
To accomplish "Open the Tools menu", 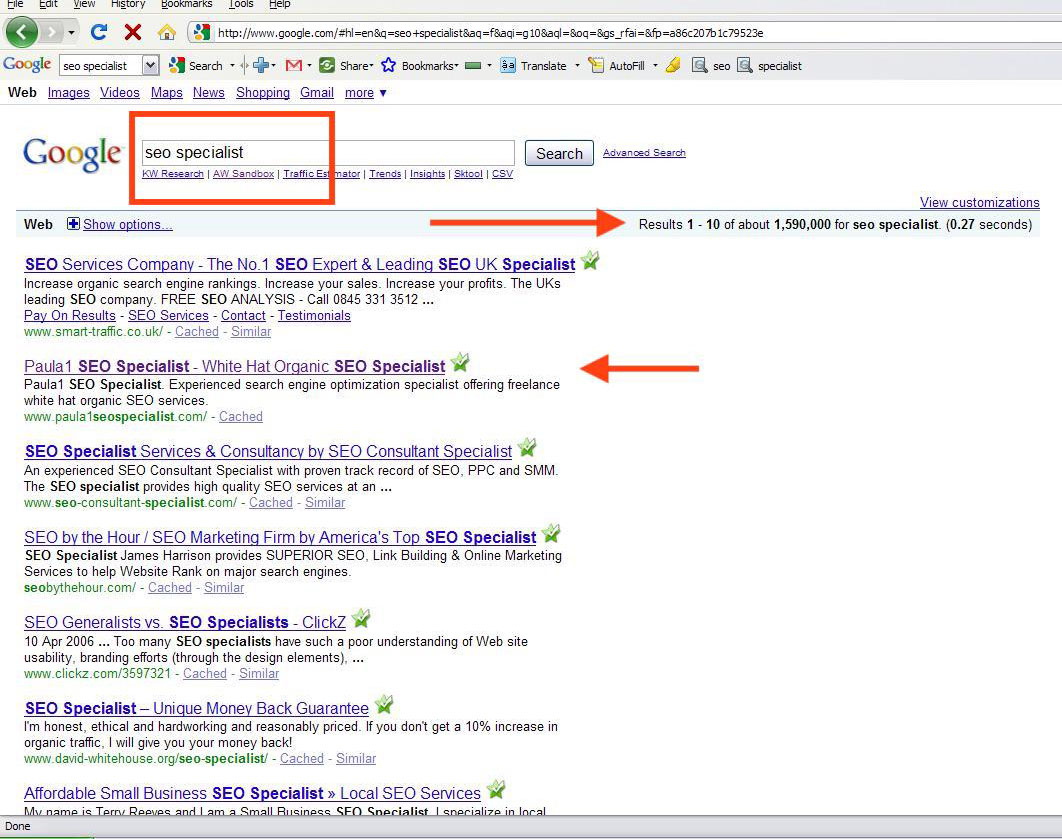I will pos(240,4).
